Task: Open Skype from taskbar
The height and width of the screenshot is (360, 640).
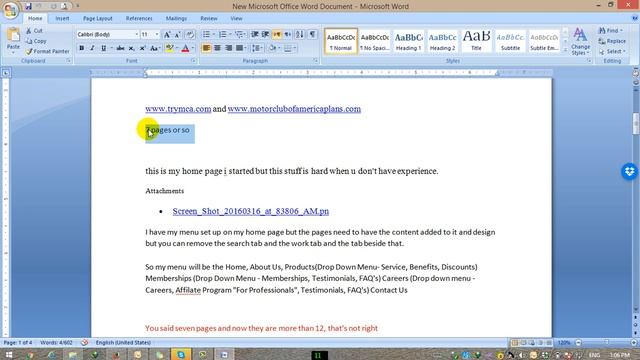Action: tap(181, 355)
